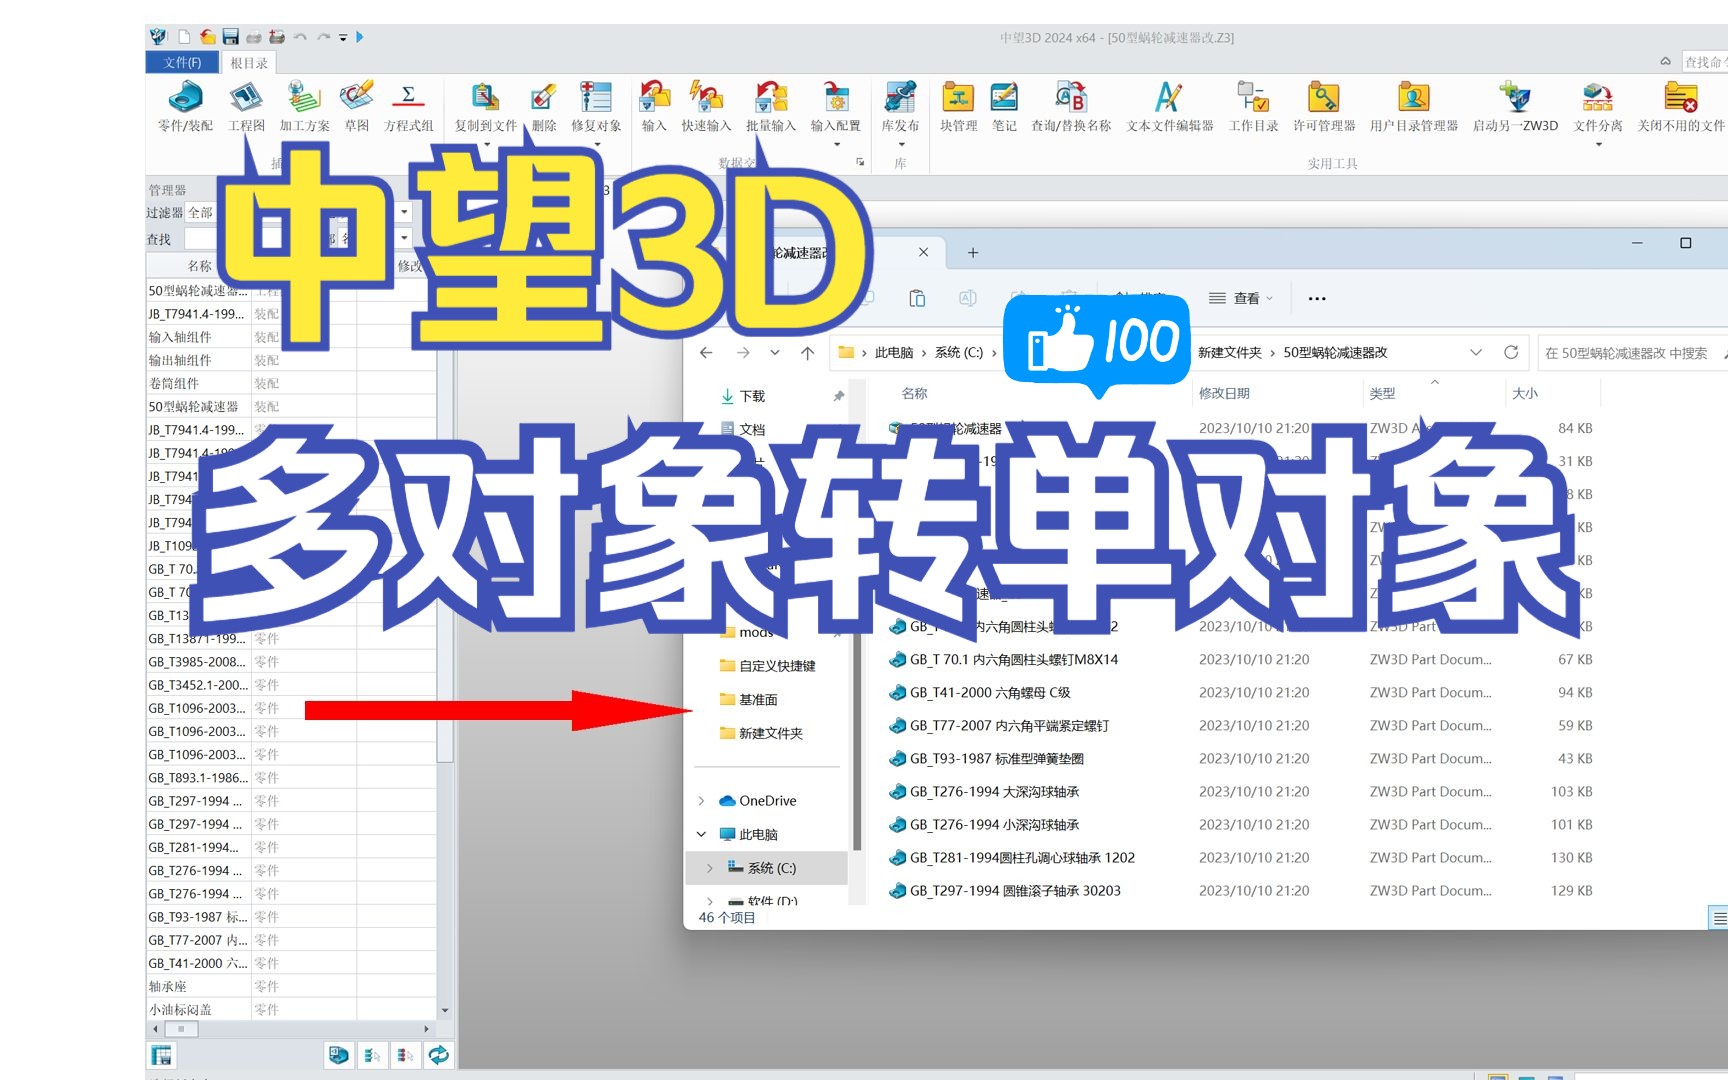Switch to the 根目录 tab

click(249, 62)
